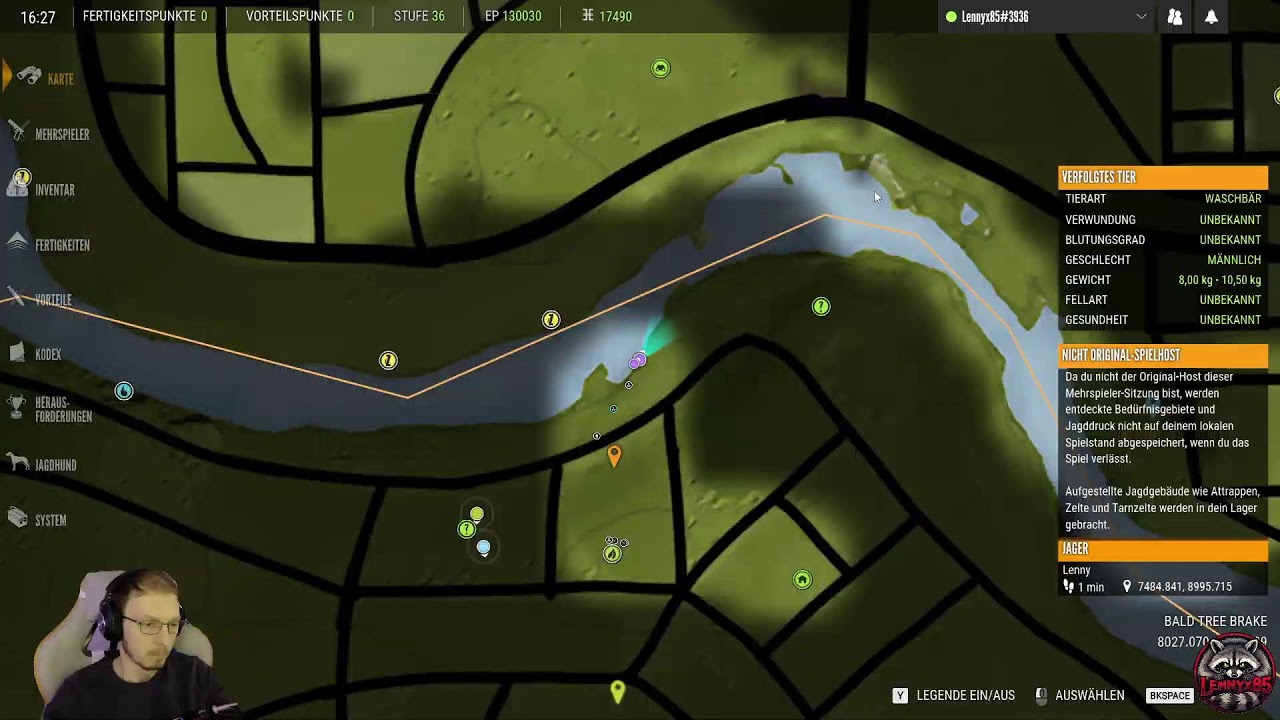Image resolution: width=1280 pixels, height=720 pixels.
Task: Click the small track marker above orange waypoint
Action: (x=596, y=436)
